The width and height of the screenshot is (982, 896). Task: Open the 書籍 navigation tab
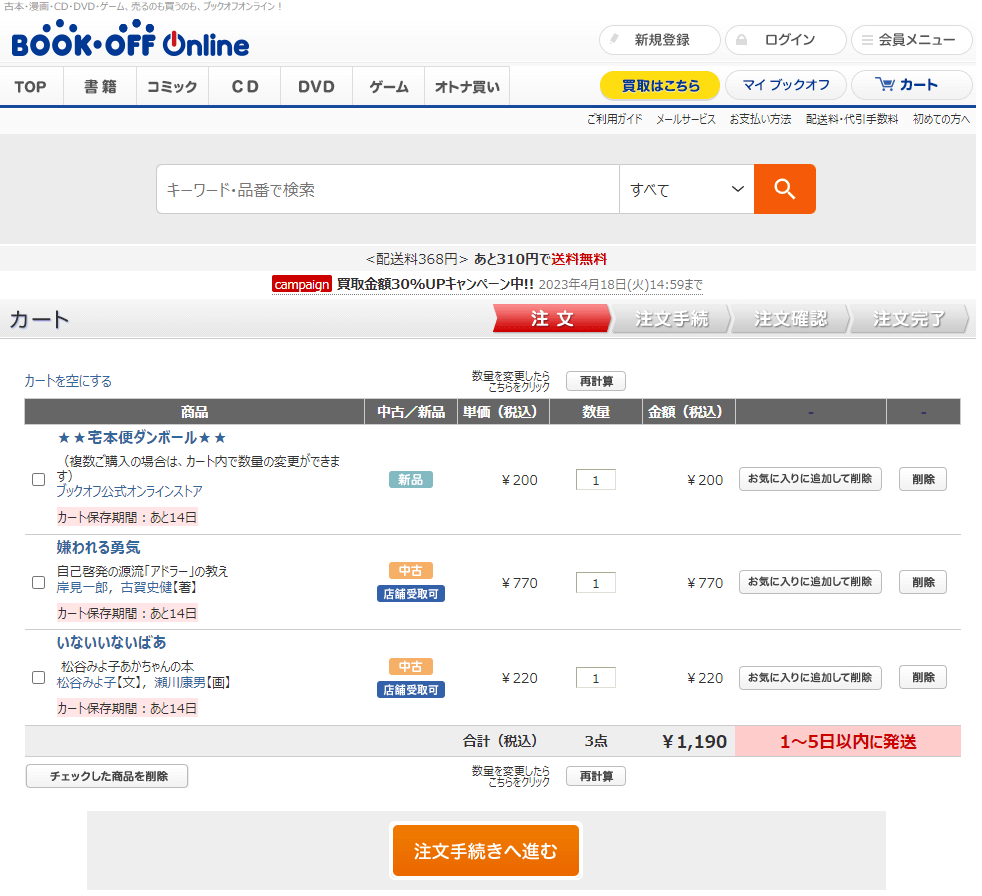click(100, 86)
